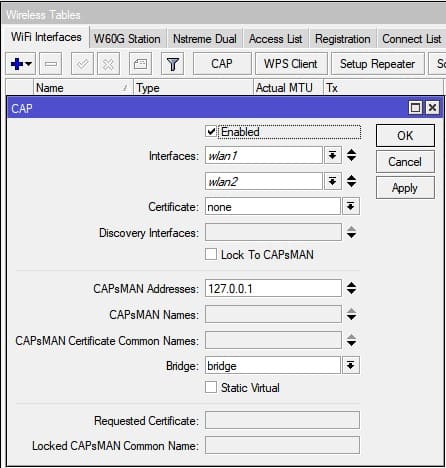Open the wlan1 interface dropdown
Screen dimensions: 446x468
(332, 155)
